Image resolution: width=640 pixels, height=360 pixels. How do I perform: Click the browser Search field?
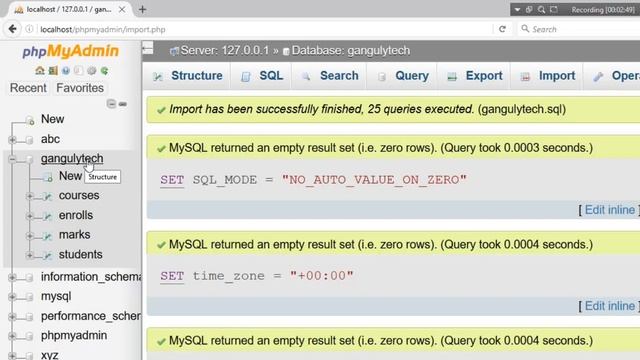[580, 29]
